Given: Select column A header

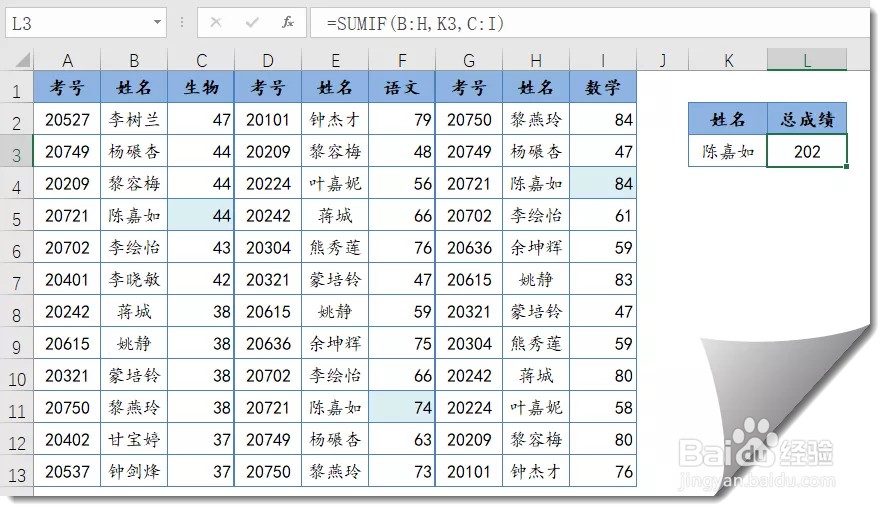Looking at the screenshot, I should click(67, 60).
